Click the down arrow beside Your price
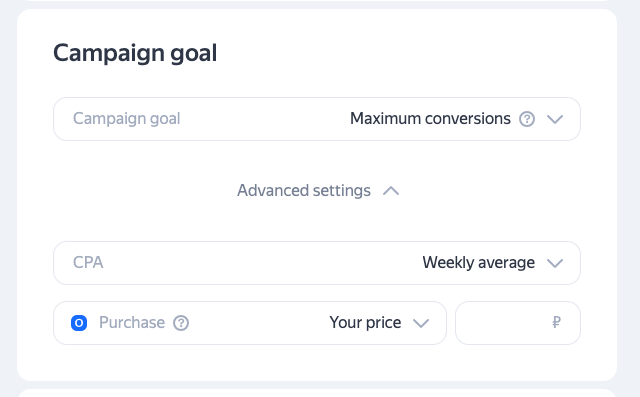Viewport: 640px width, 397px height. (421, 323)
